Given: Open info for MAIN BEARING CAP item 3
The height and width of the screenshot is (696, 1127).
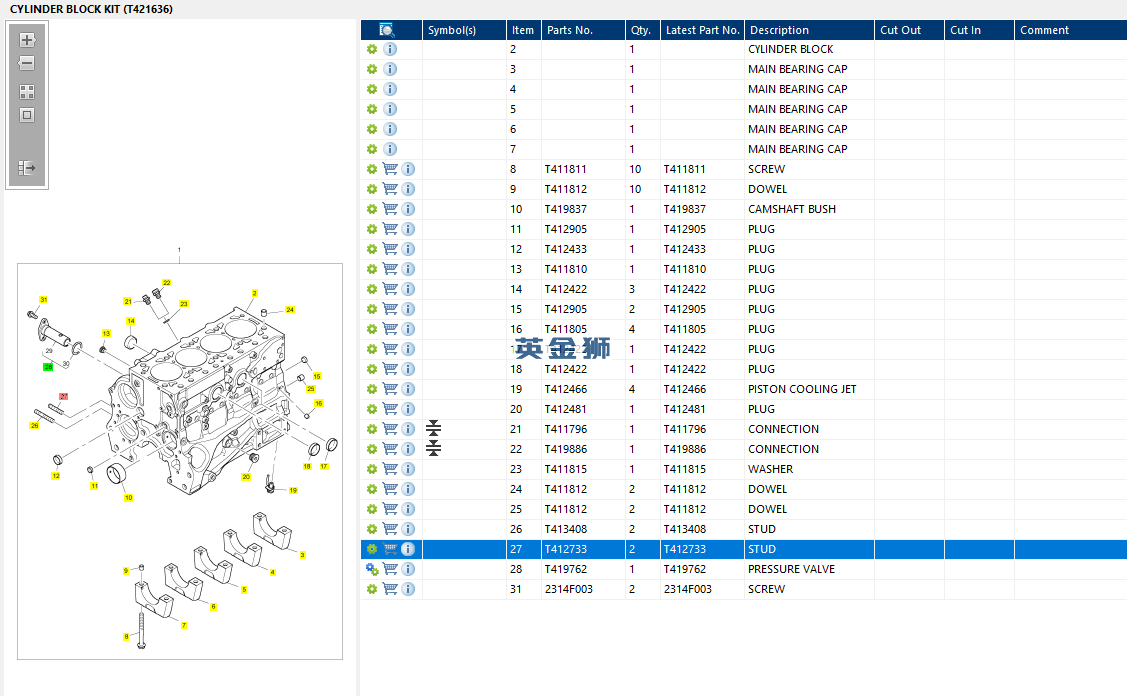Looking at the screenshot, I should click(390, 69).
